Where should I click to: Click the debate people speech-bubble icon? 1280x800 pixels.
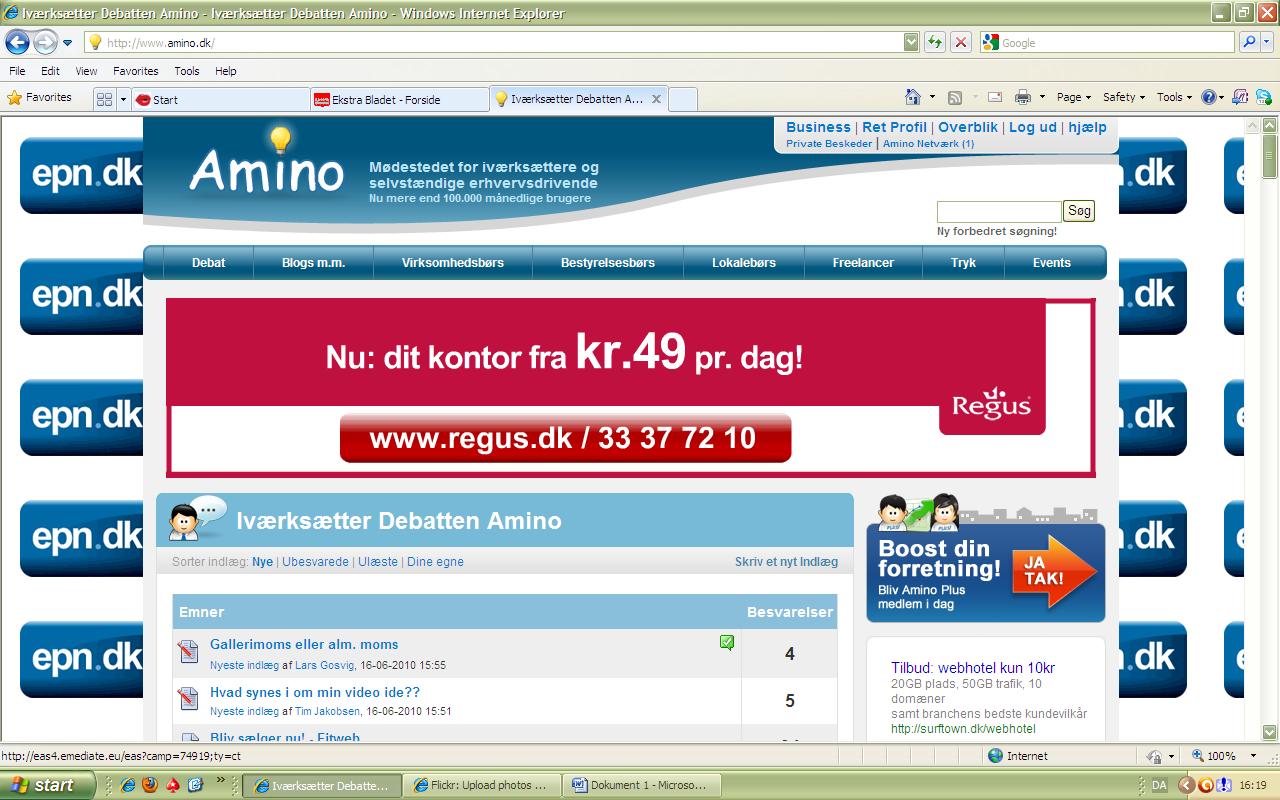[x=197, y=518]
